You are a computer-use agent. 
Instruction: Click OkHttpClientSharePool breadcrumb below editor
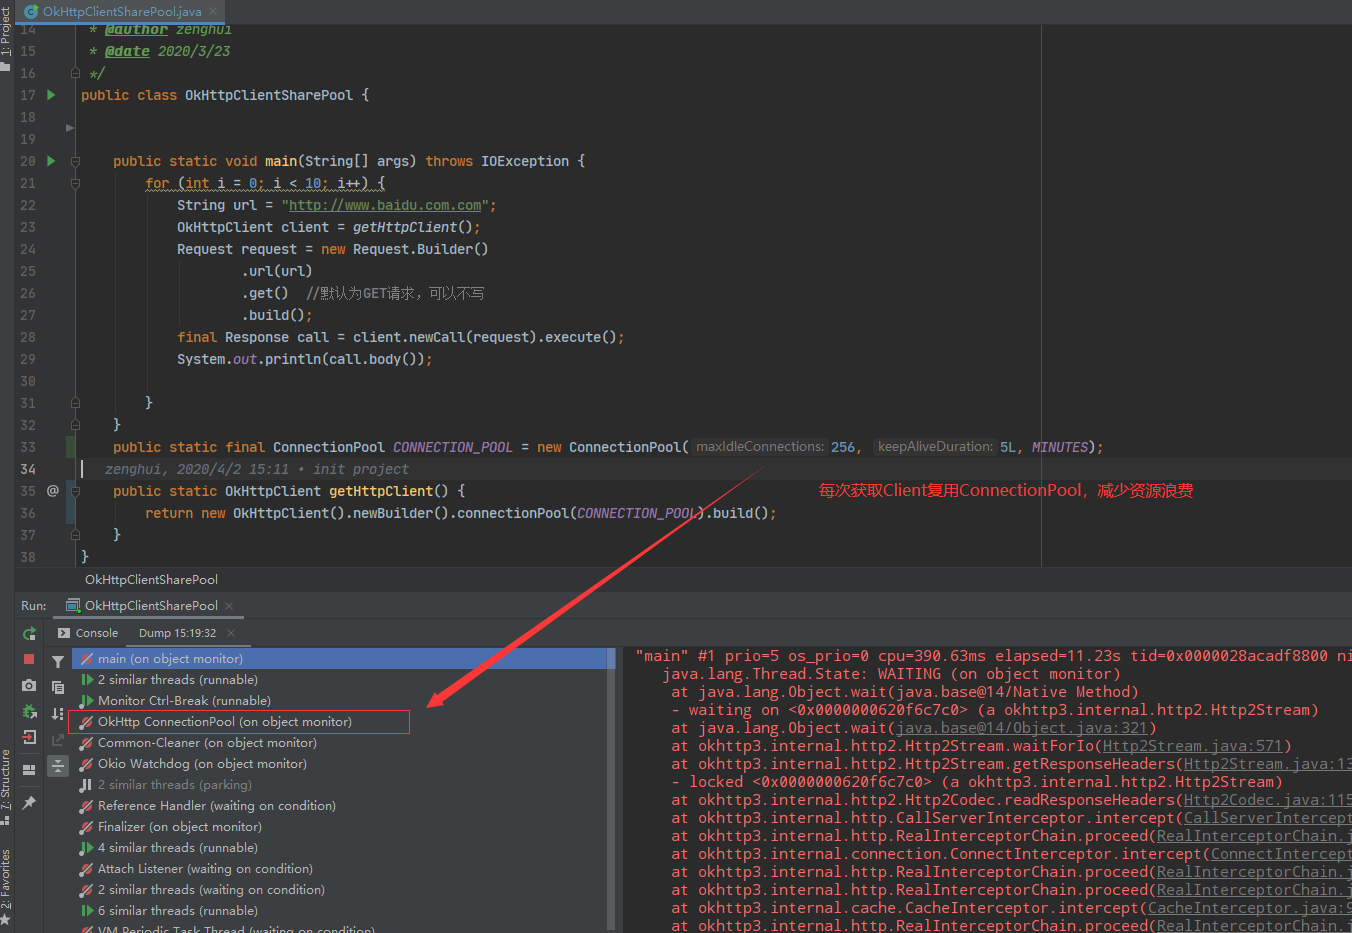(151, 579)
